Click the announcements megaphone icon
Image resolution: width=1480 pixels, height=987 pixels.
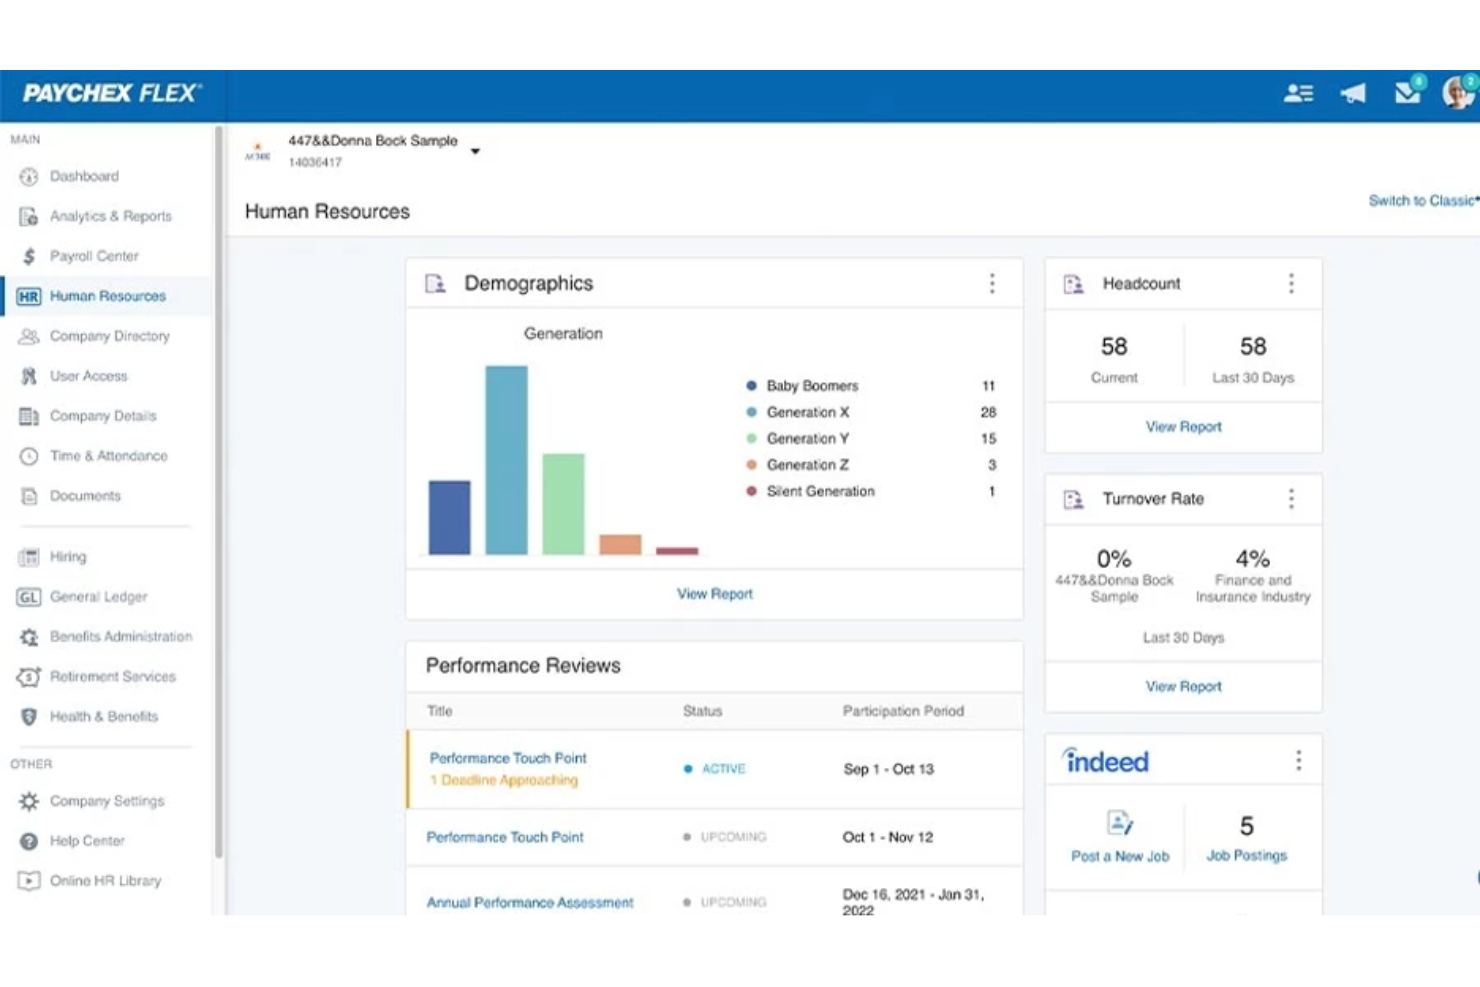coord(1353,93)
